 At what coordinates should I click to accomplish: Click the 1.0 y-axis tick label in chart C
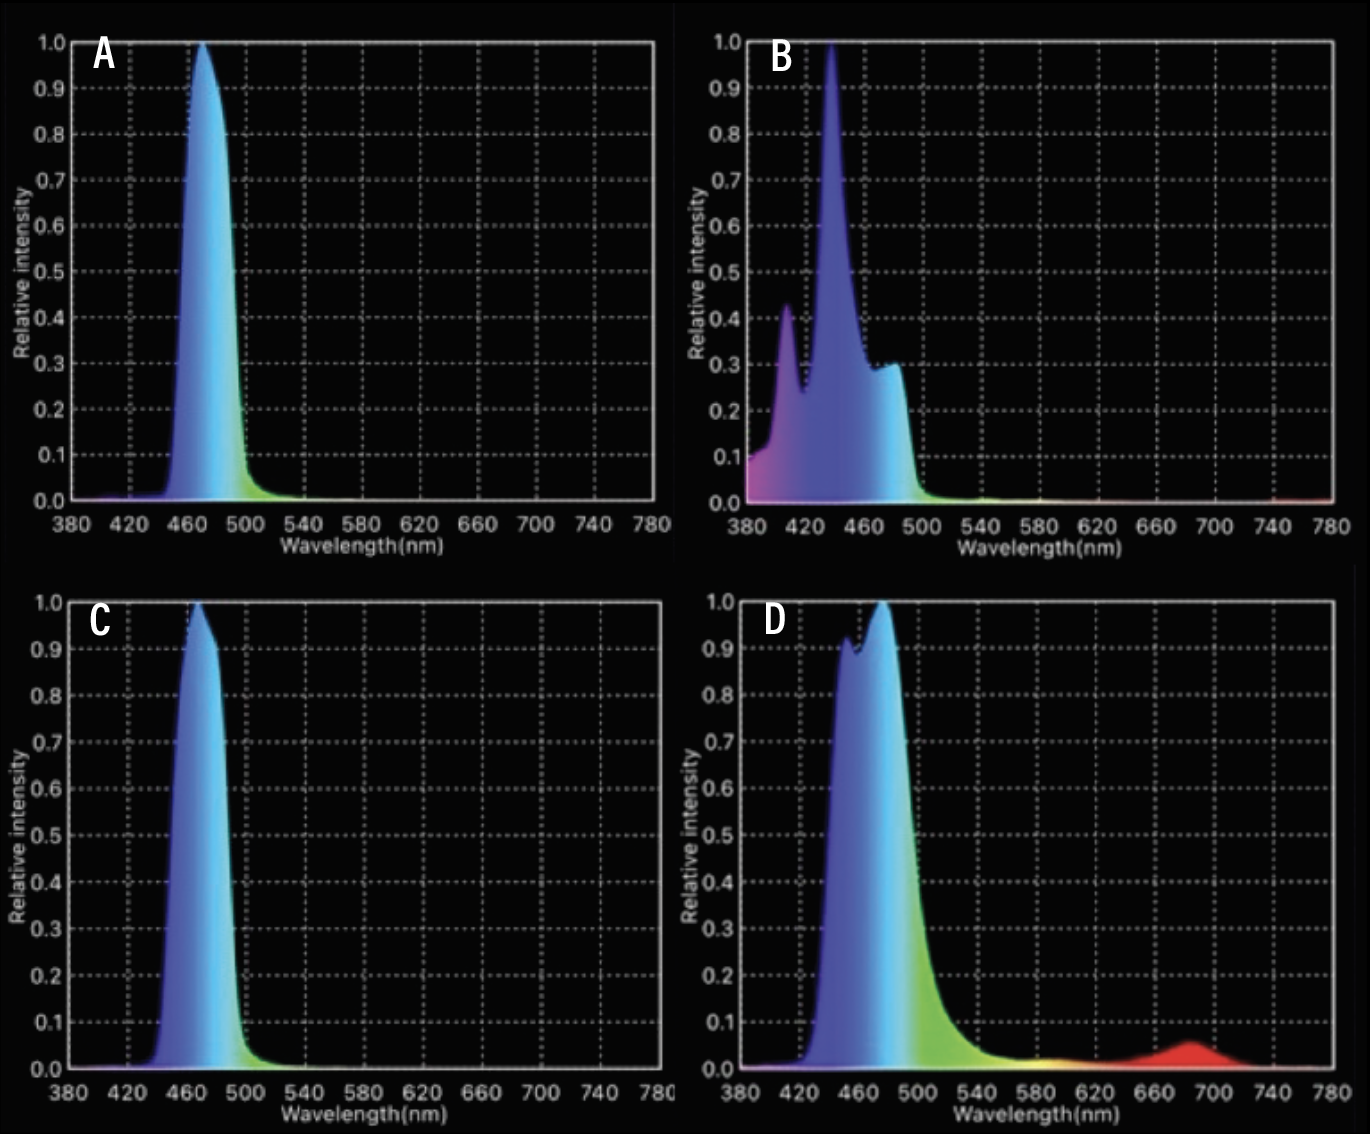click(48, 603)
